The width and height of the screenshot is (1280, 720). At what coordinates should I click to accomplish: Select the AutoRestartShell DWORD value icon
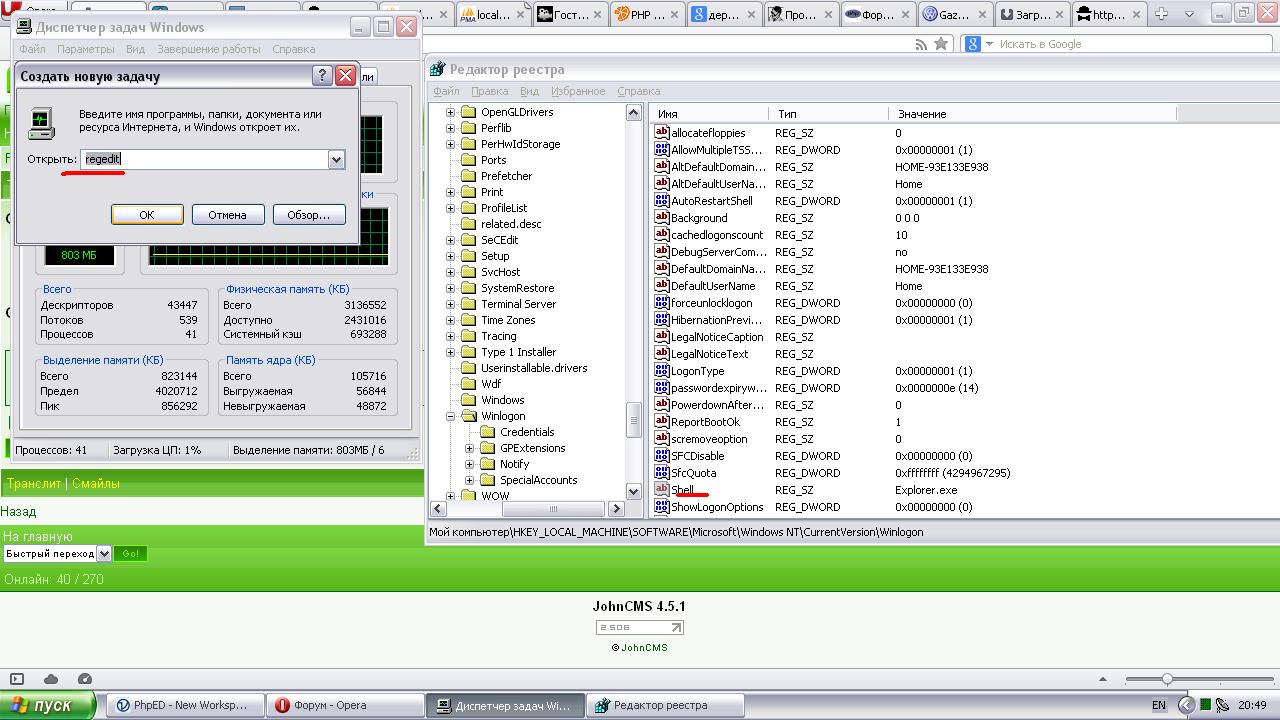click(661, 201)
